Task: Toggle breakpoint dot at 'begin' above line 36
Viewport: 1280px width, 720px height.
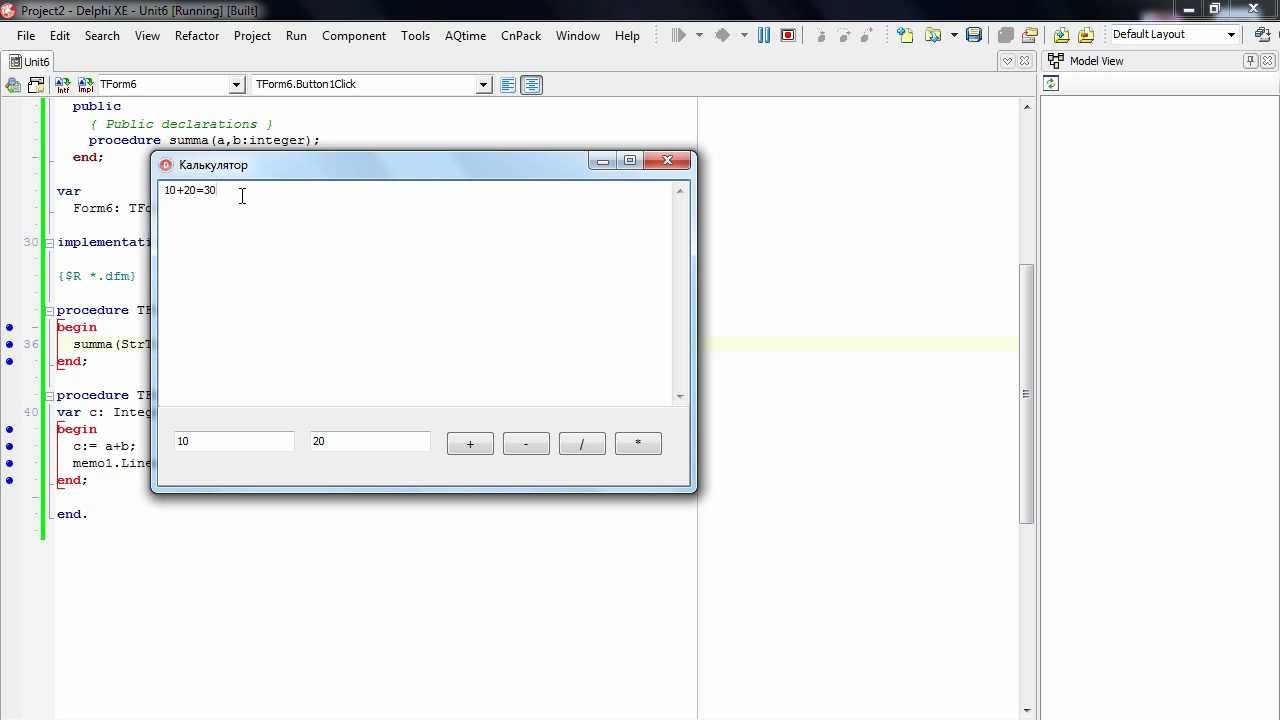Action: point(10,327)
